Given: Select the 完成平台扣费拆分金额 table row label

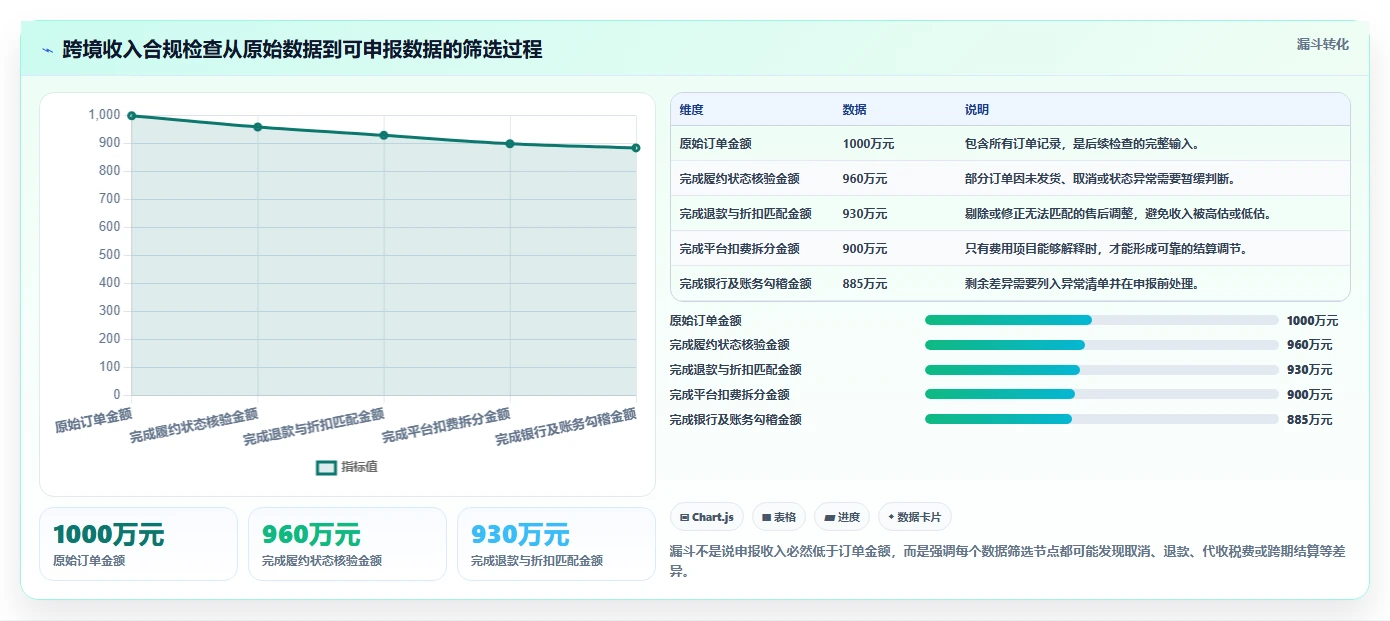Looking at the screenshot, I should 739,249.
